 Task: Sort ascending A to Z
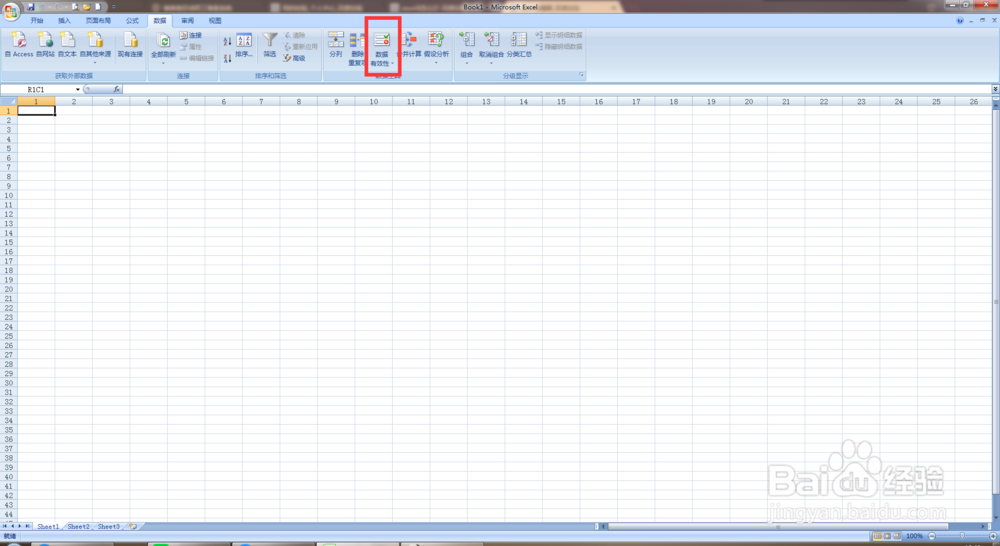coord(227,41)
